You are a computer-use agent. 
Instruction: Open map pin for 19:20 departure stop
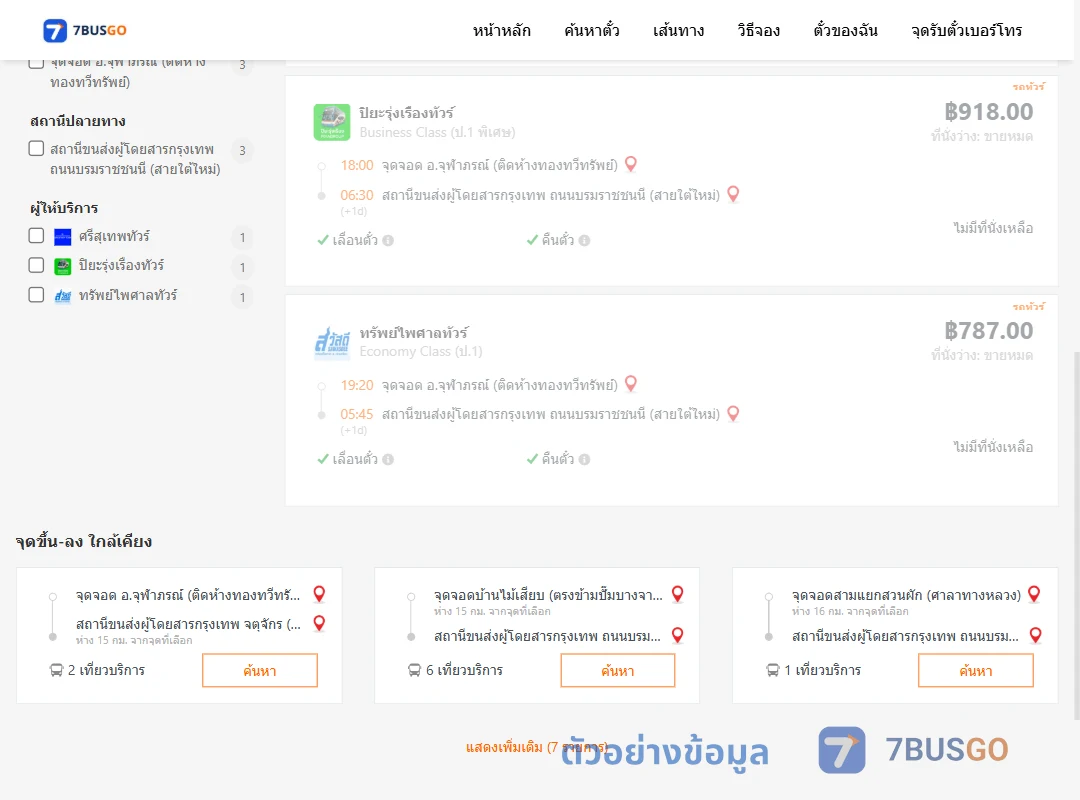(x=630, y=383)
